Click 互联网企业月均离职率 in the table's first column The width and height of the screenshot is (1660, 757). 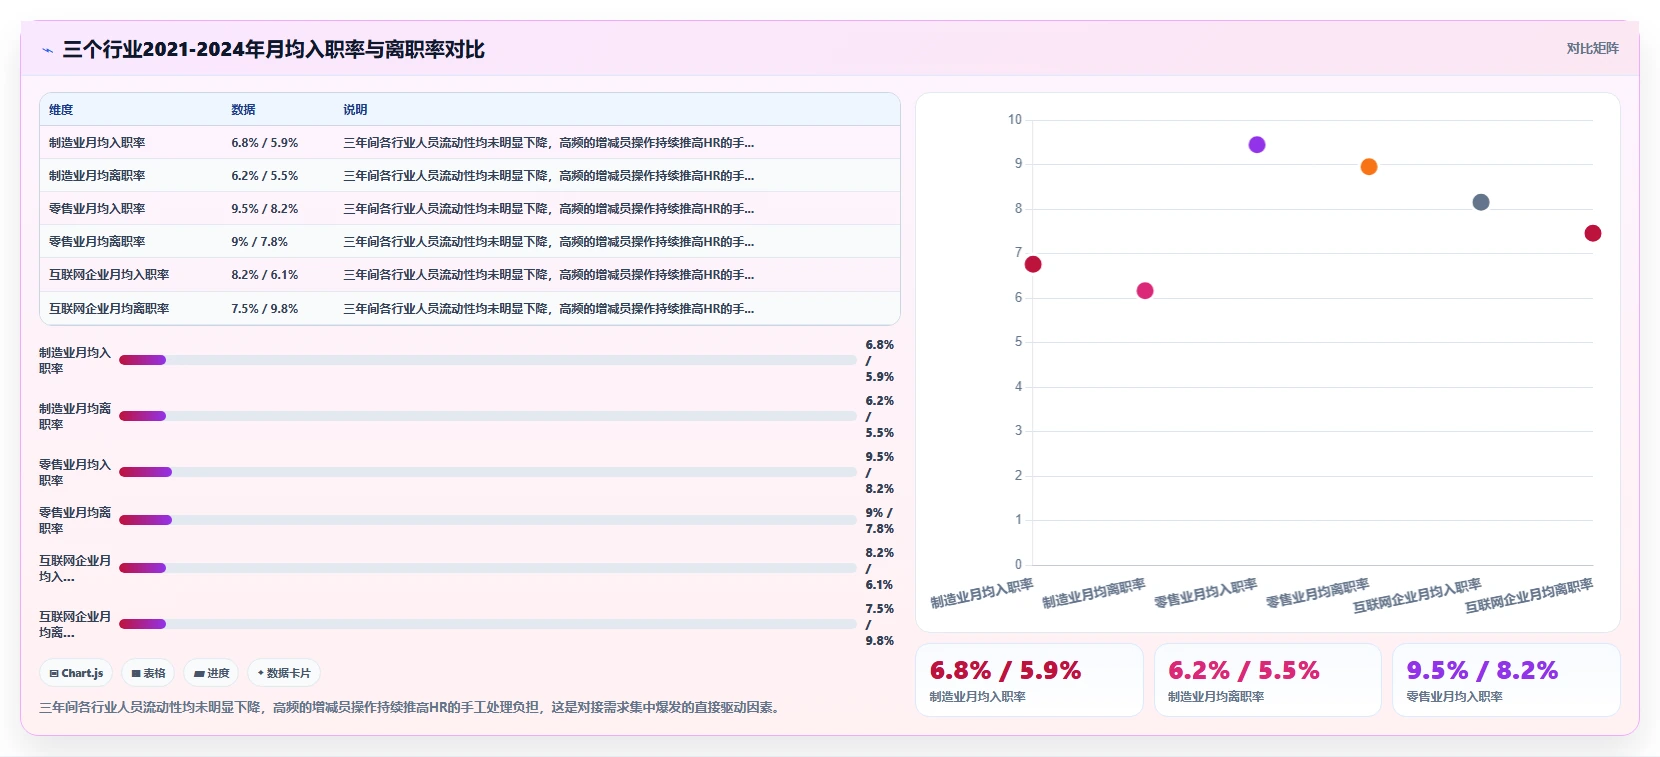coord(109,308)
